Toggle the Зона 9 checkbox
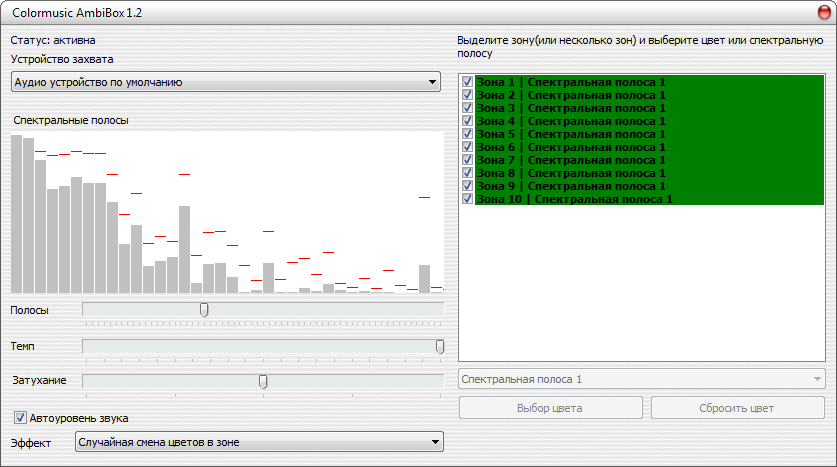The image size is (837, 467). 468,186
